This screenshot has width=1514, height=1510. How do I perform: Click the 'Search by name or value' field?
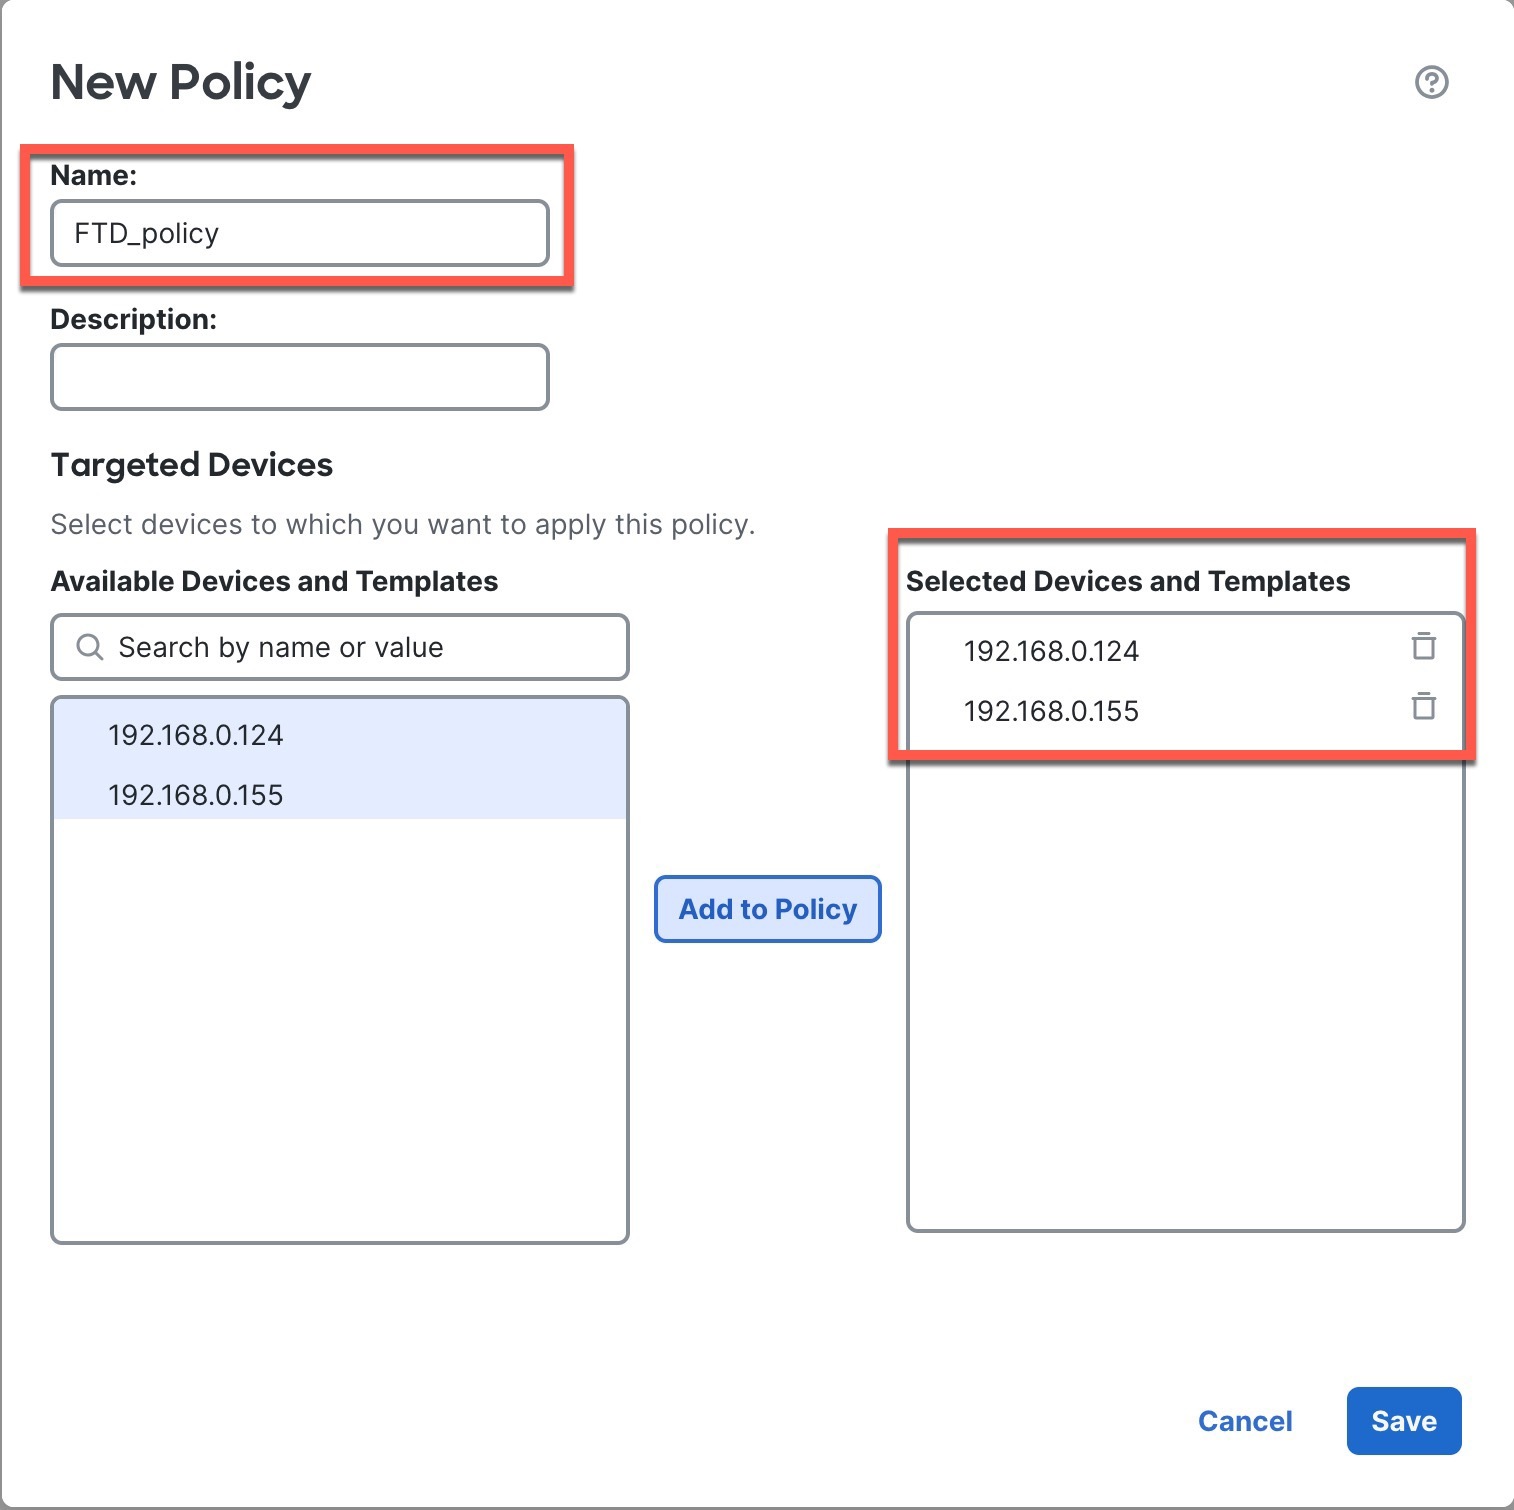point(360,647)
